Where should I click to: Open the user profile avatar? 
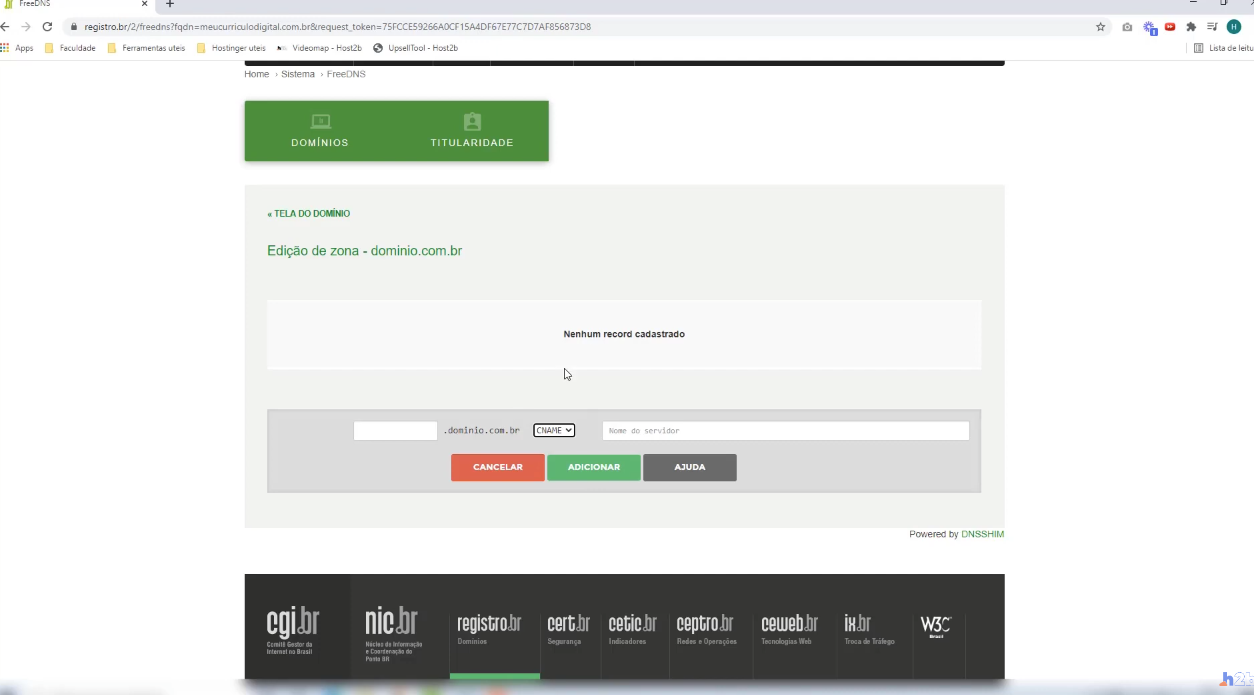1234,27
